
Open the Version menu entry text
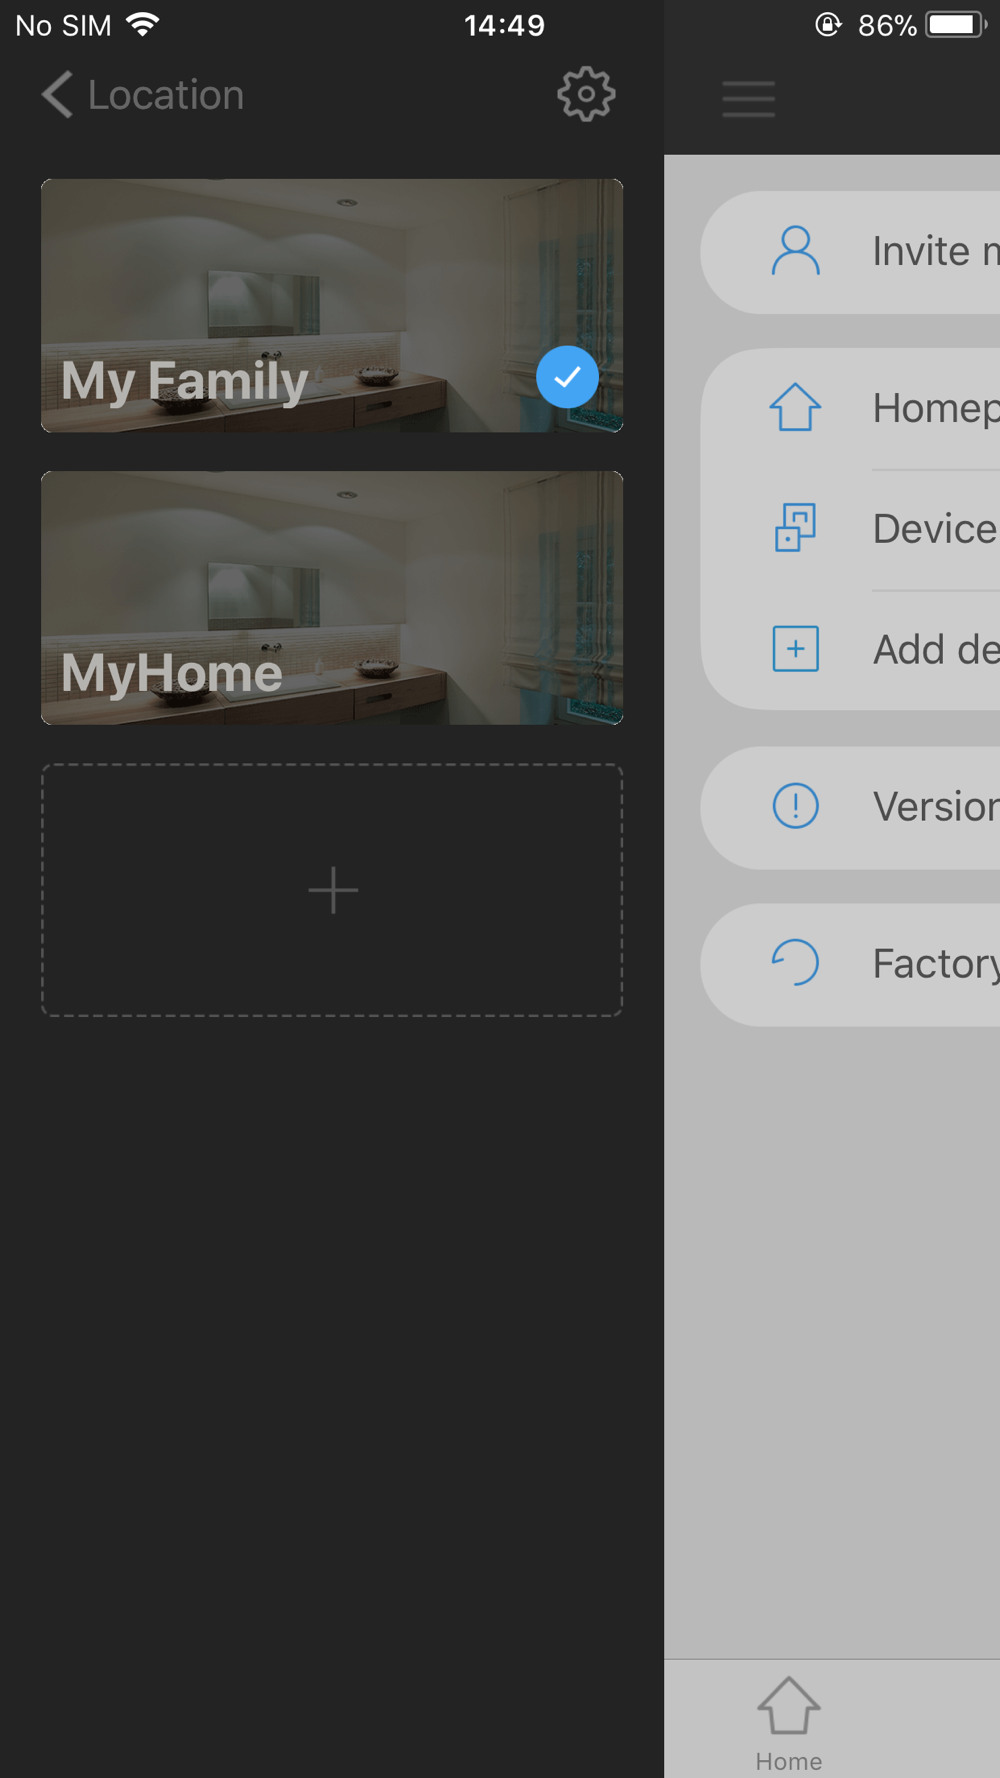pos(936,806)
